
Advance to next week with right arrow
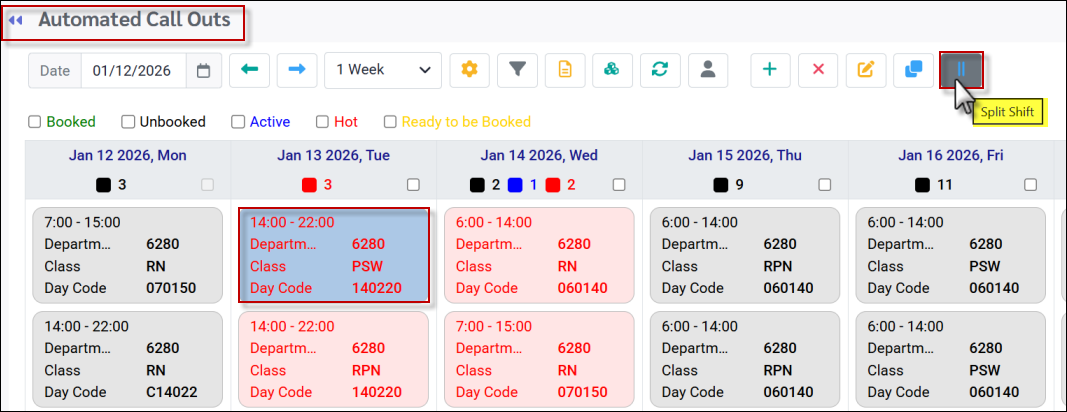click(297, 70)
